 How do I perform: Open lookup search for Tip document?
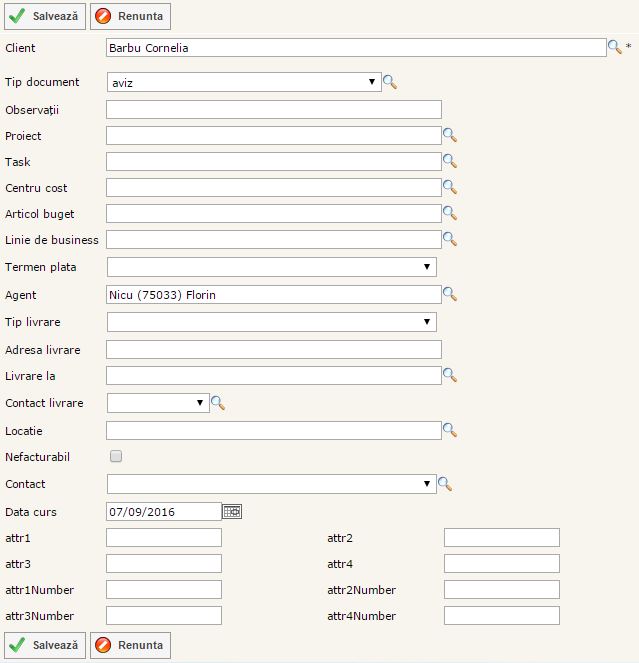point(390,83)
